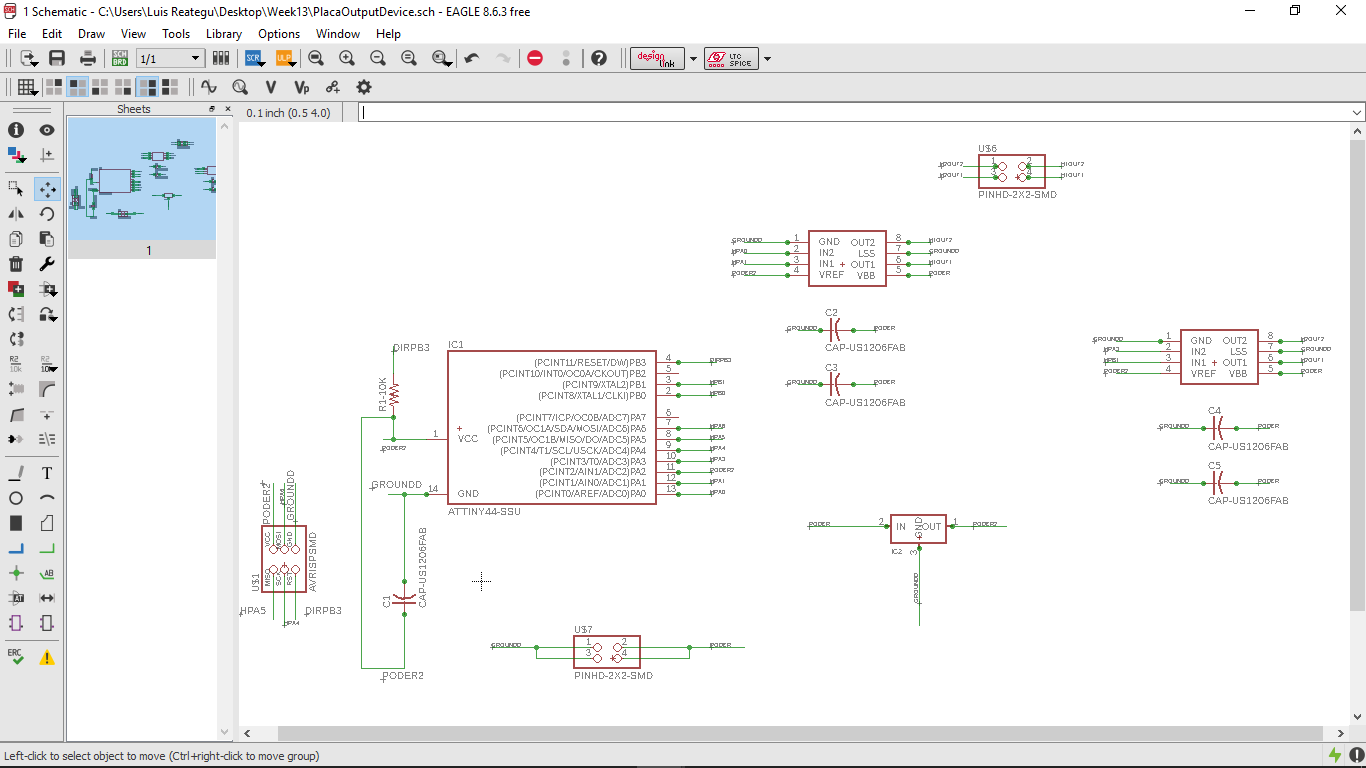Select the Group selection tool
This screenshot has width=1366, height=768.
click(16, 188)
